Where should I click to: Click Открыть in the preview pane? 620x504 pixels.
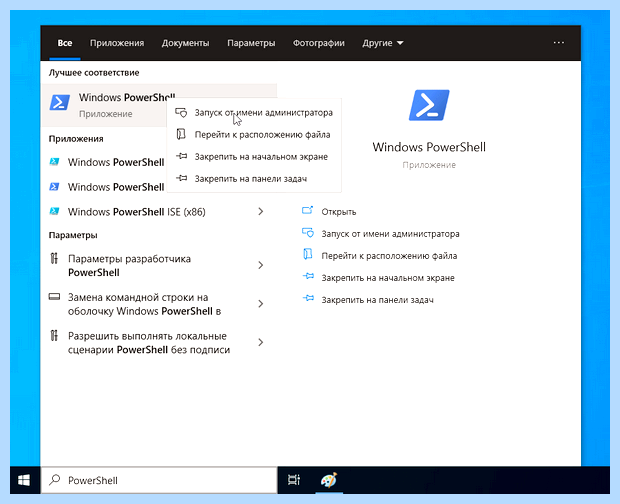[338, 212]
